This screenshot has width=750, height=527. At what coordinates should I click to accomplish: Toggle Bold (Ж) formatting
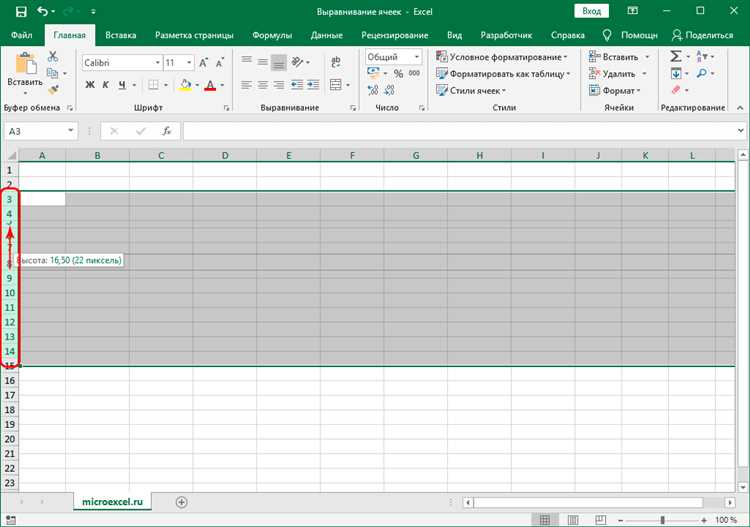click(x=90, y=85)
